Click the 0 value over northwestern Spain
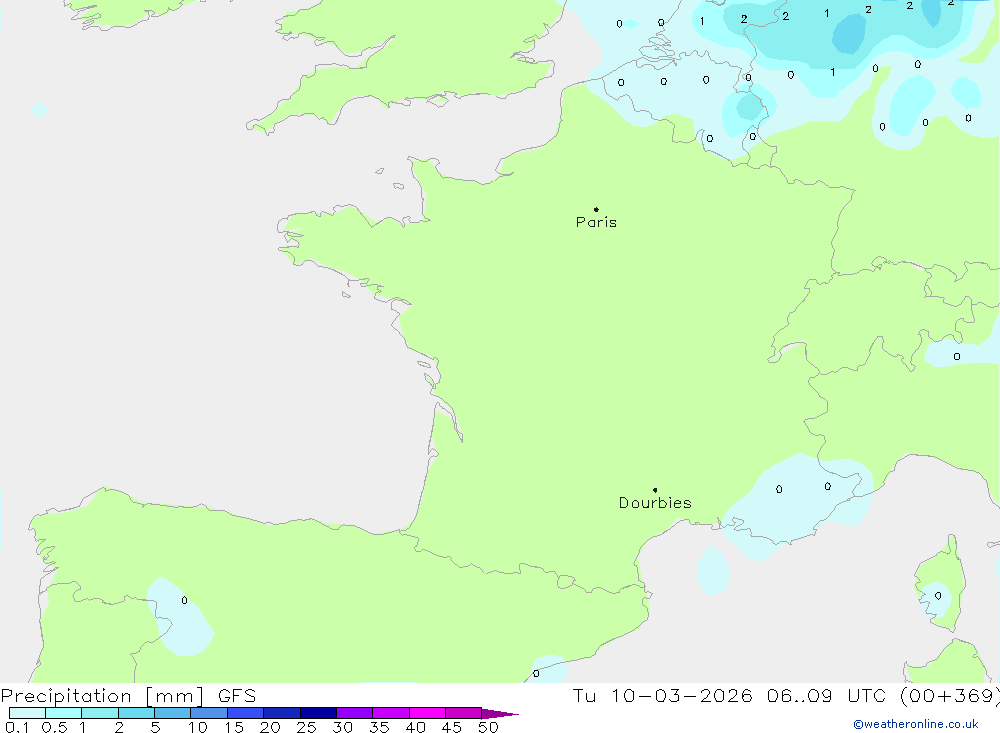 coord(184,600)
